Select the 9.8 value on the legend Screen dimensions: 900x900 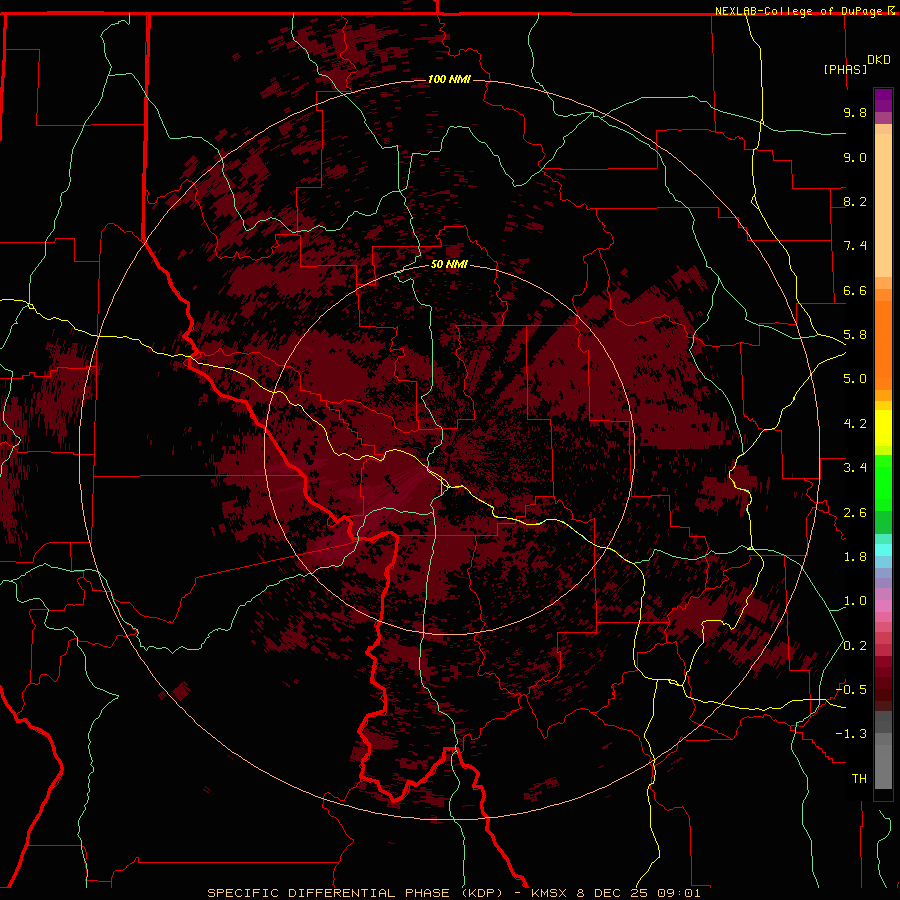[855, 112]
